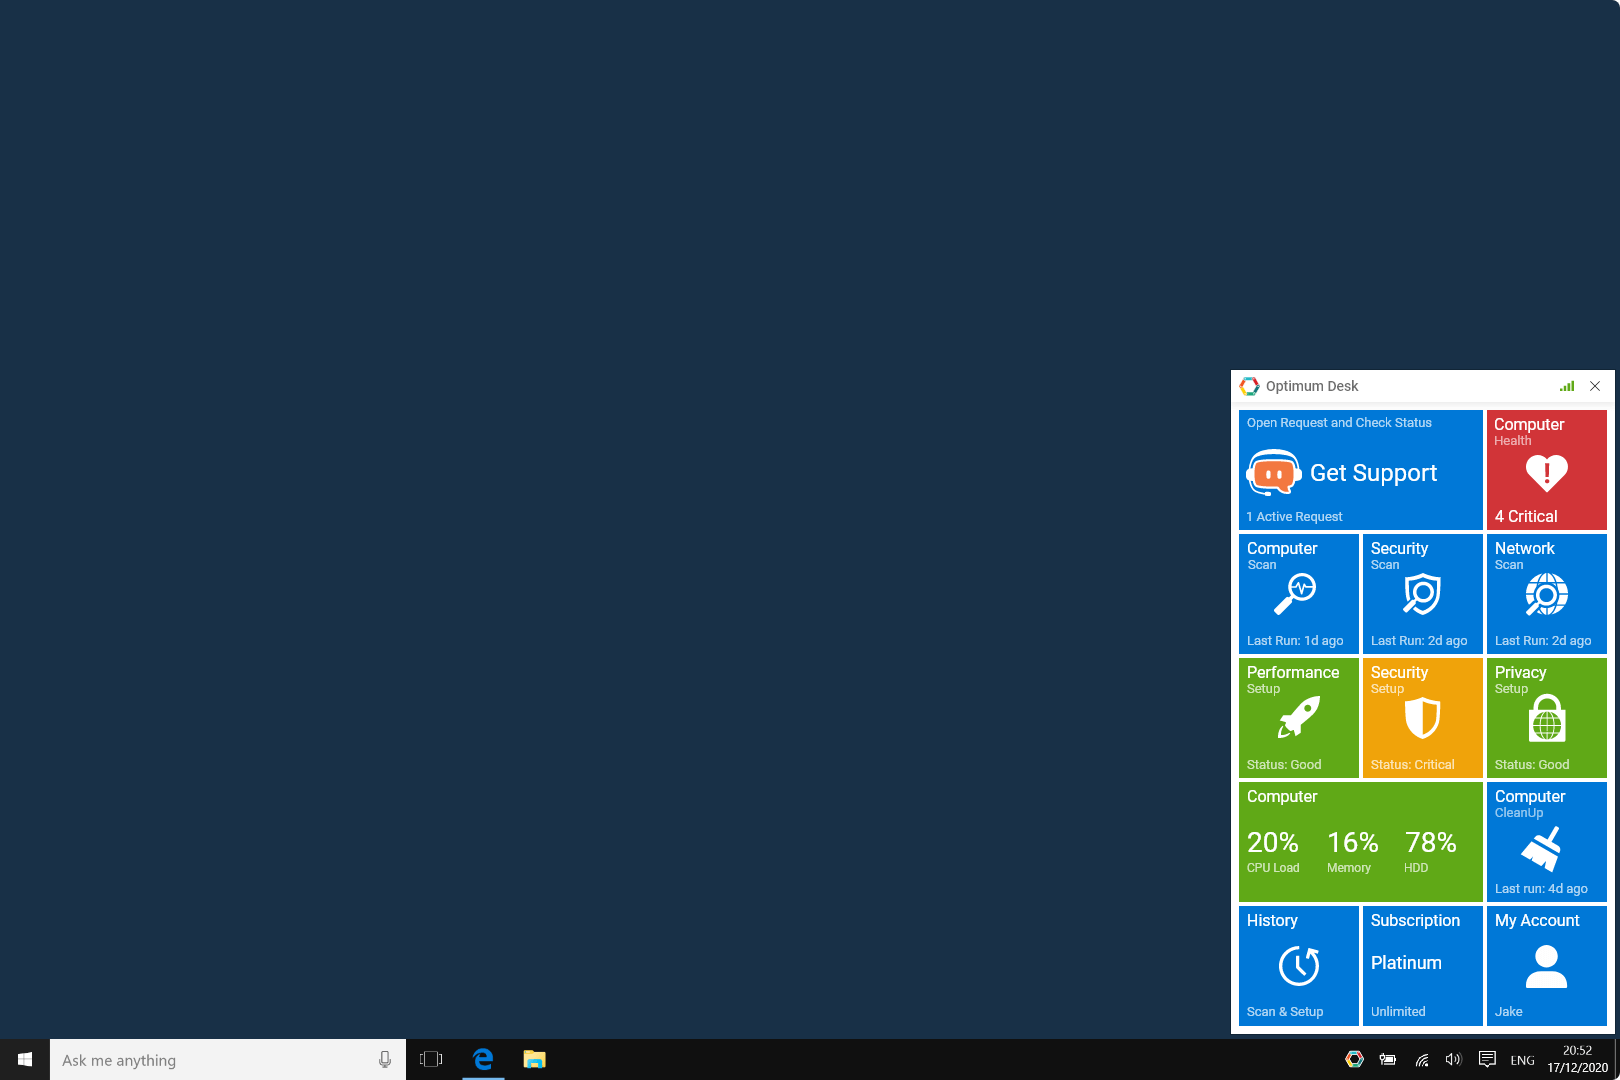Click the 'Computer' heading on stats tile
This screenshot has width=1620, height=1080.
(x=1282, y=797)
